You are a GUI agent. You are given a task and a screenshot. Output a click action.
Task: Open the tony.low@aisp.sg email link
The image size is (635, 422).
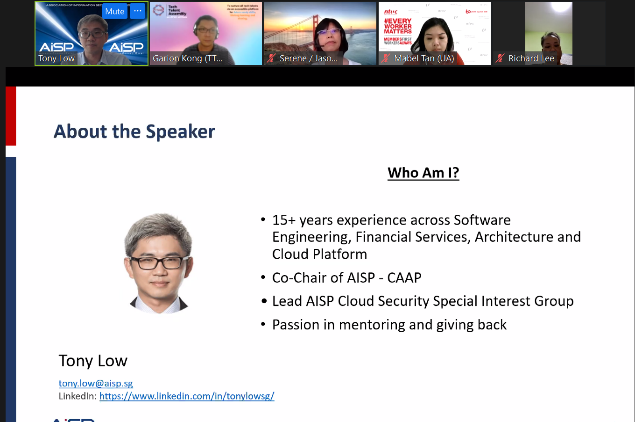96,383
